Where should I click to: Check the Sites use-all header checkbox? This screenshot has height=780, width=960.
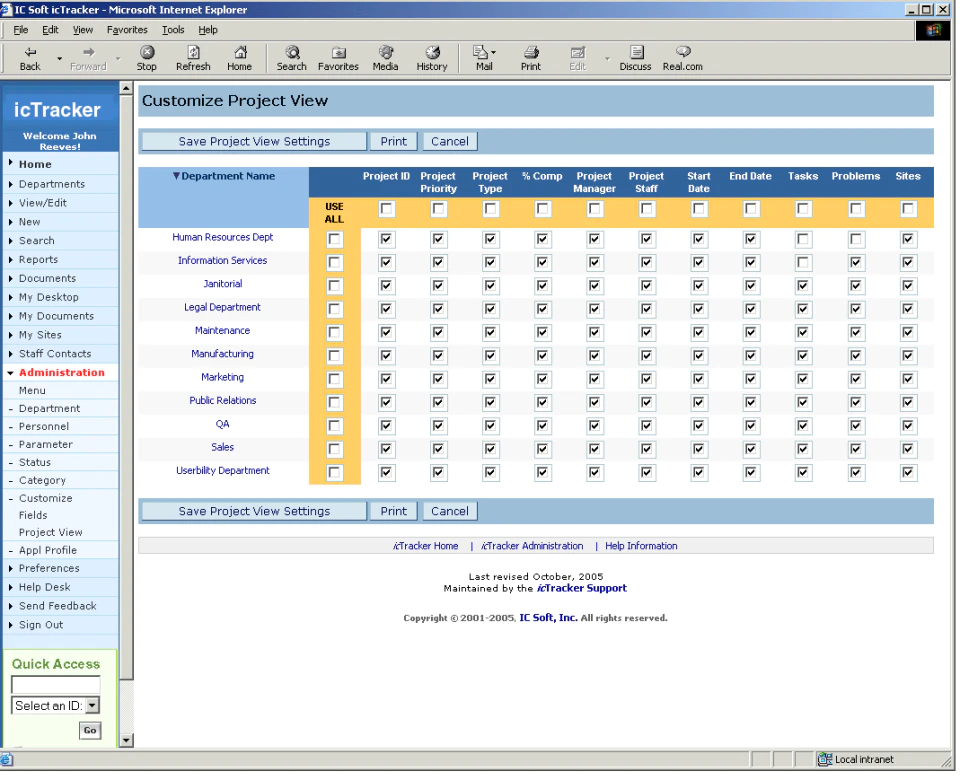tap(908, 209)
